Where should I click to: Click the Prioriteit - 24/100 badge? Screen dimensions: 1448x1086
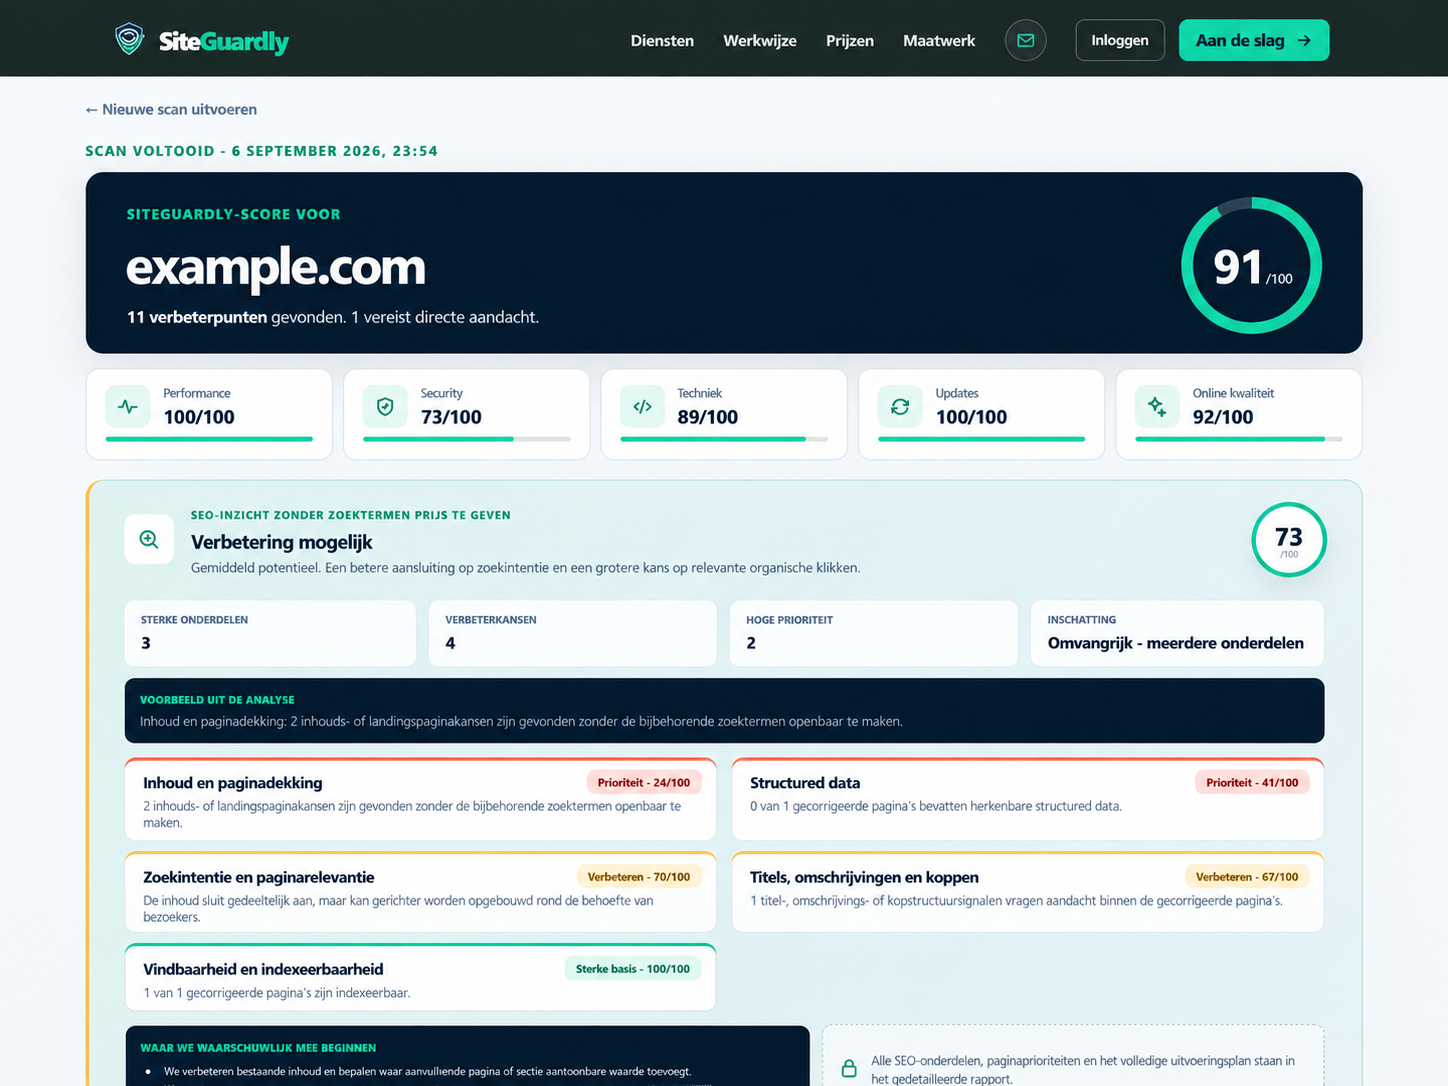(x=644, y=783)
